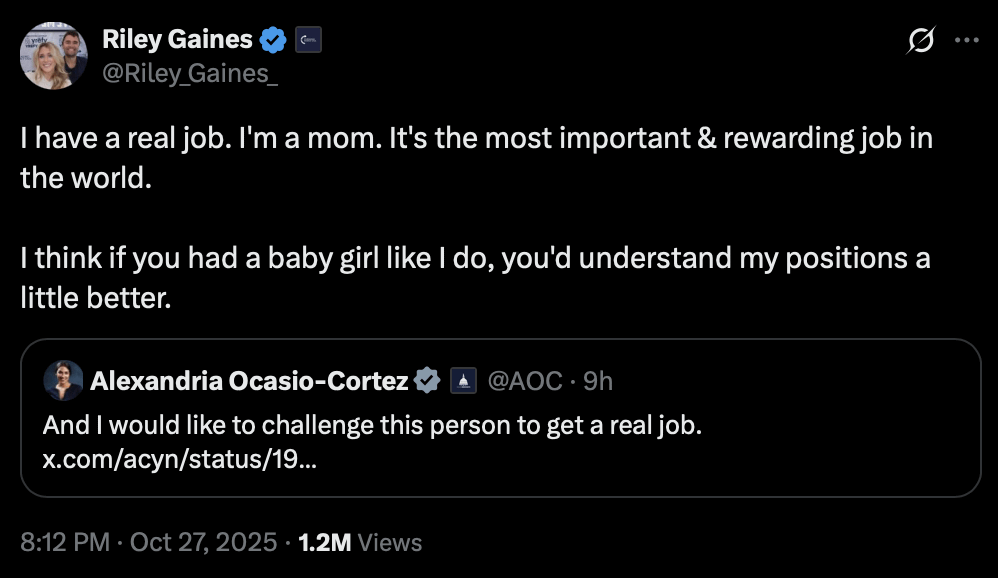
Task: Click the "I have a real job" paragraph
Action: point(476,157)
